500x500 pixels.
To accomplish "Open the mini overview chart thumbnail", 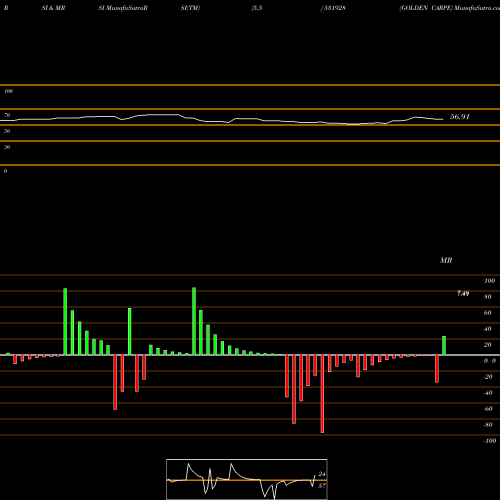I will [247, 479].
